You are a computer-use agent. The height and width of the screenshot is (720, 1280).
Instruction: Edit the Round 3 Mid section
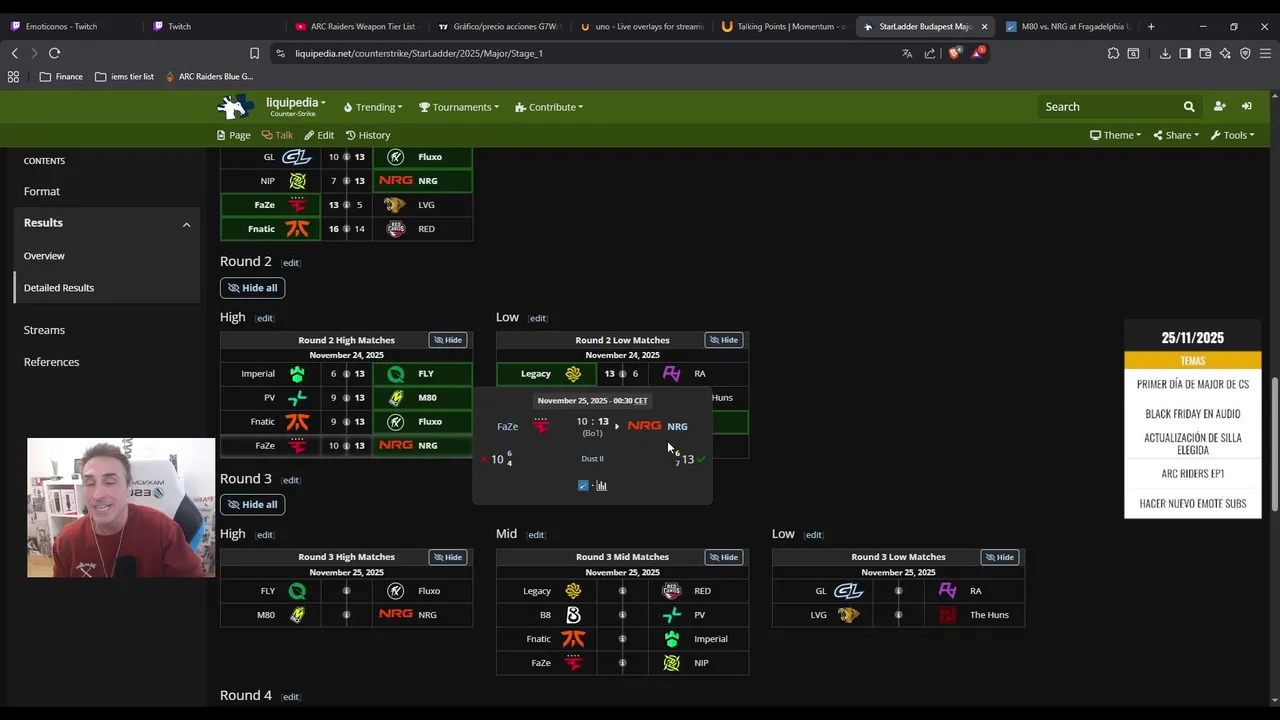(x=537, y=535)
